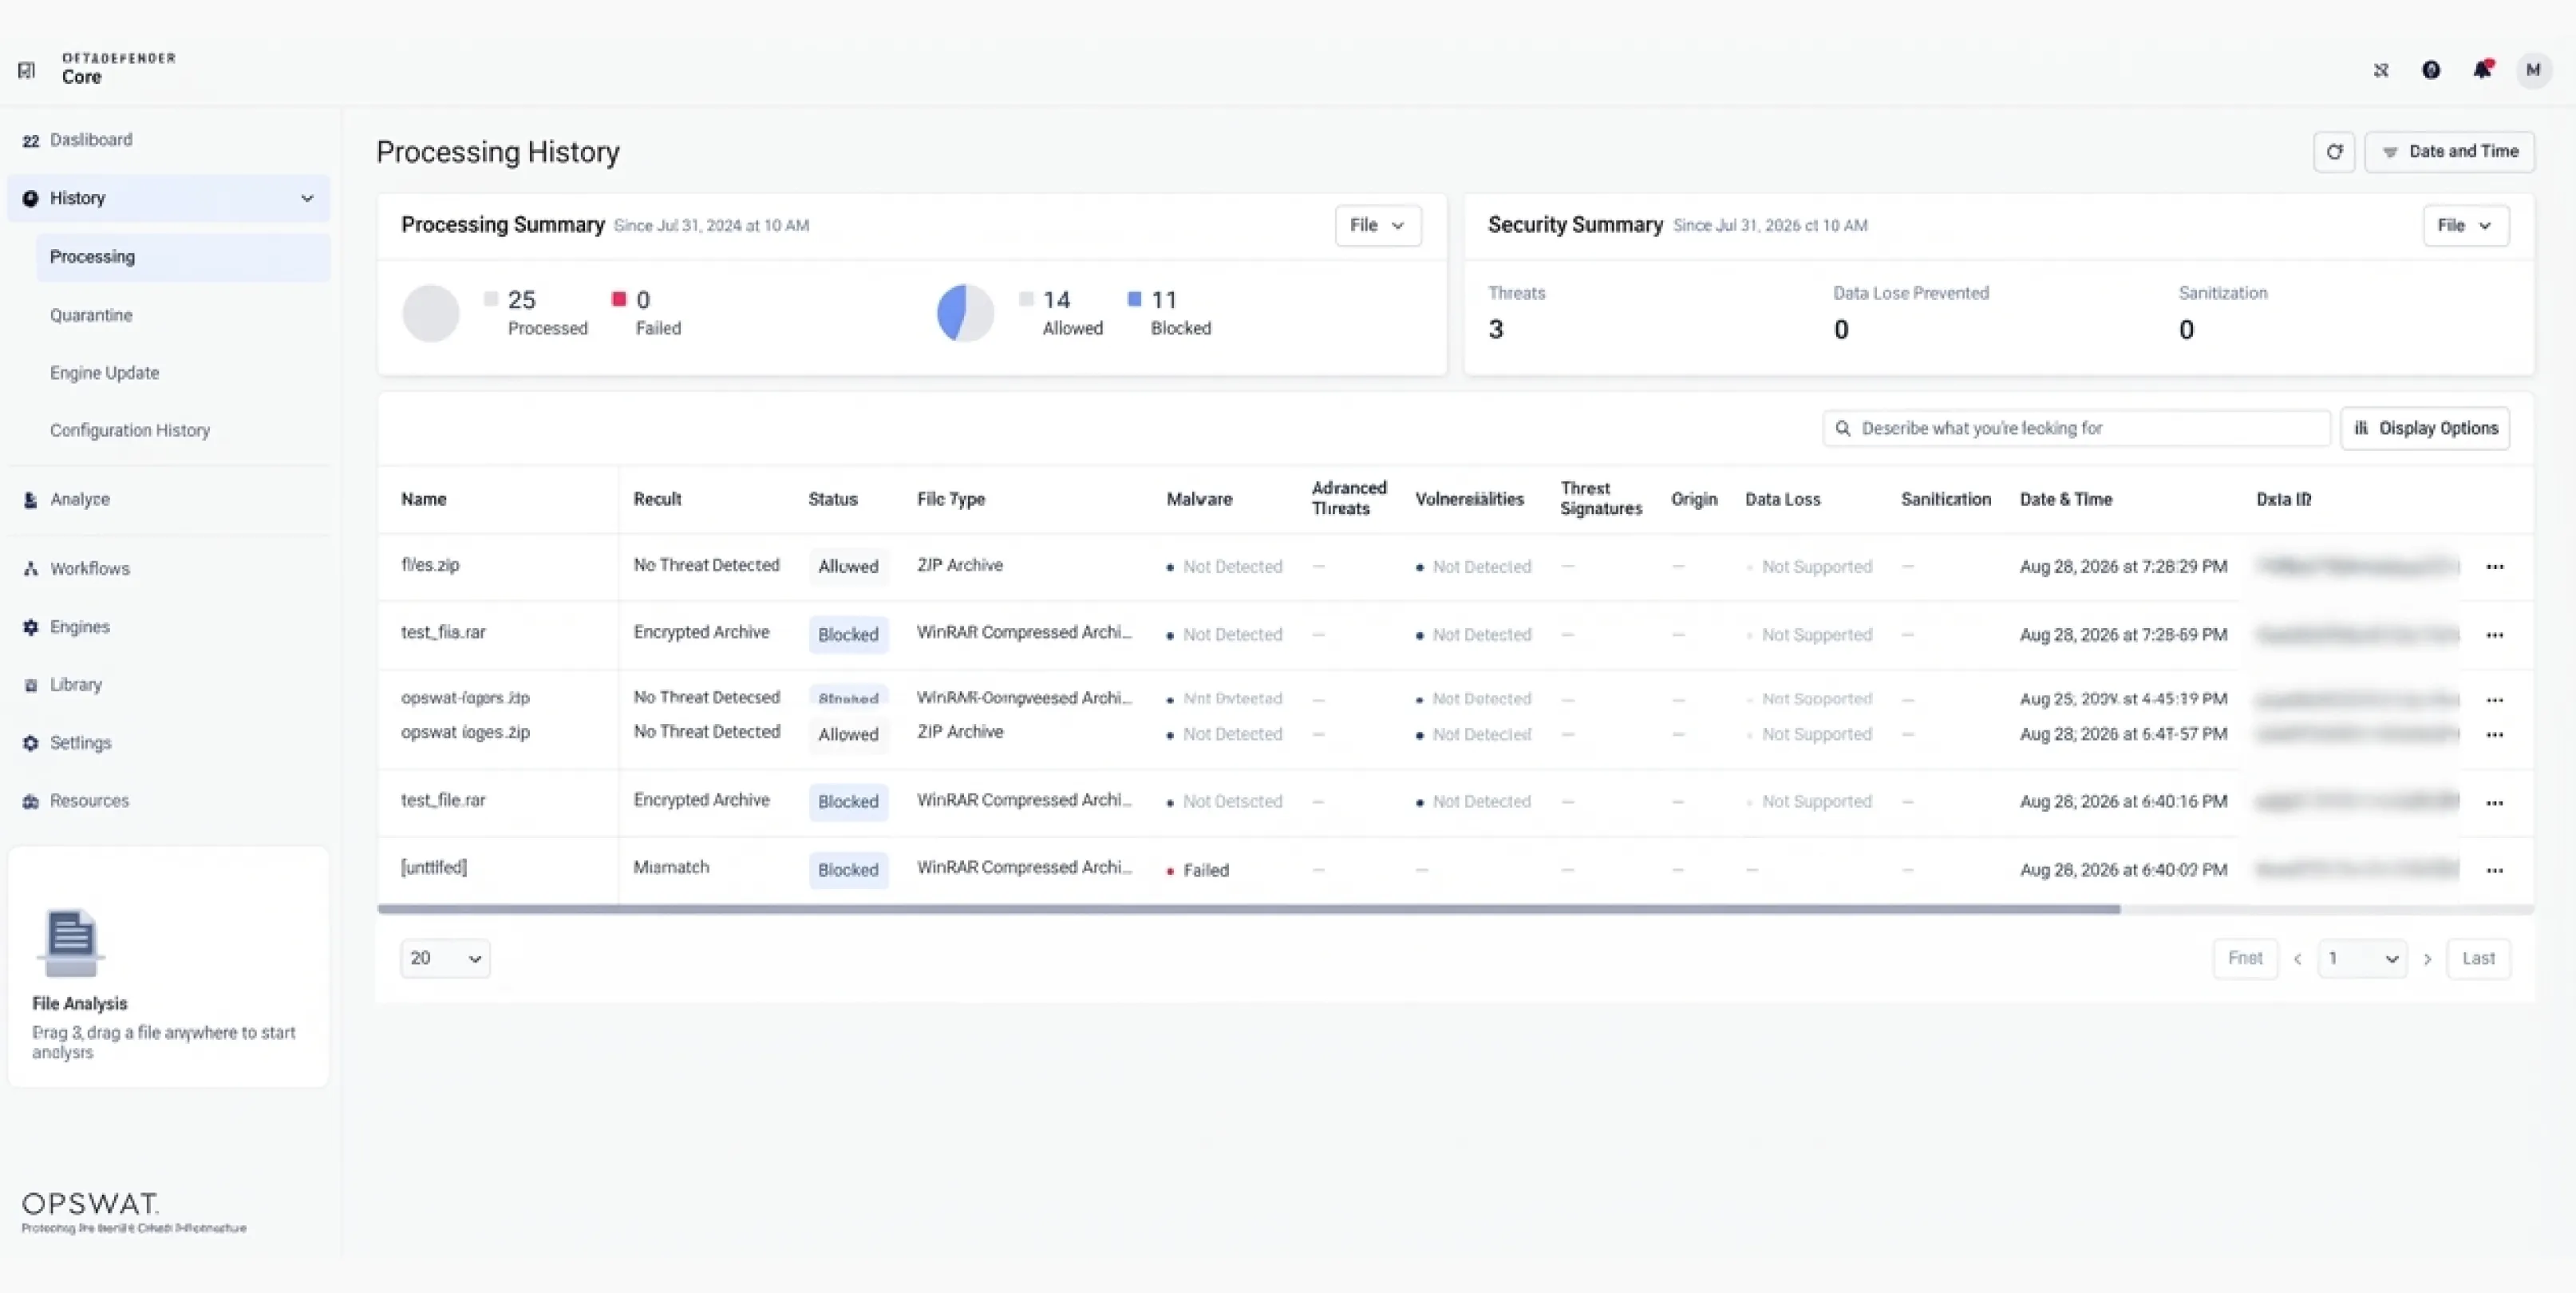Open the three-dot menu for [untitled] row
This screenshot has width=2576, height=1293.
click(2495, 870)
